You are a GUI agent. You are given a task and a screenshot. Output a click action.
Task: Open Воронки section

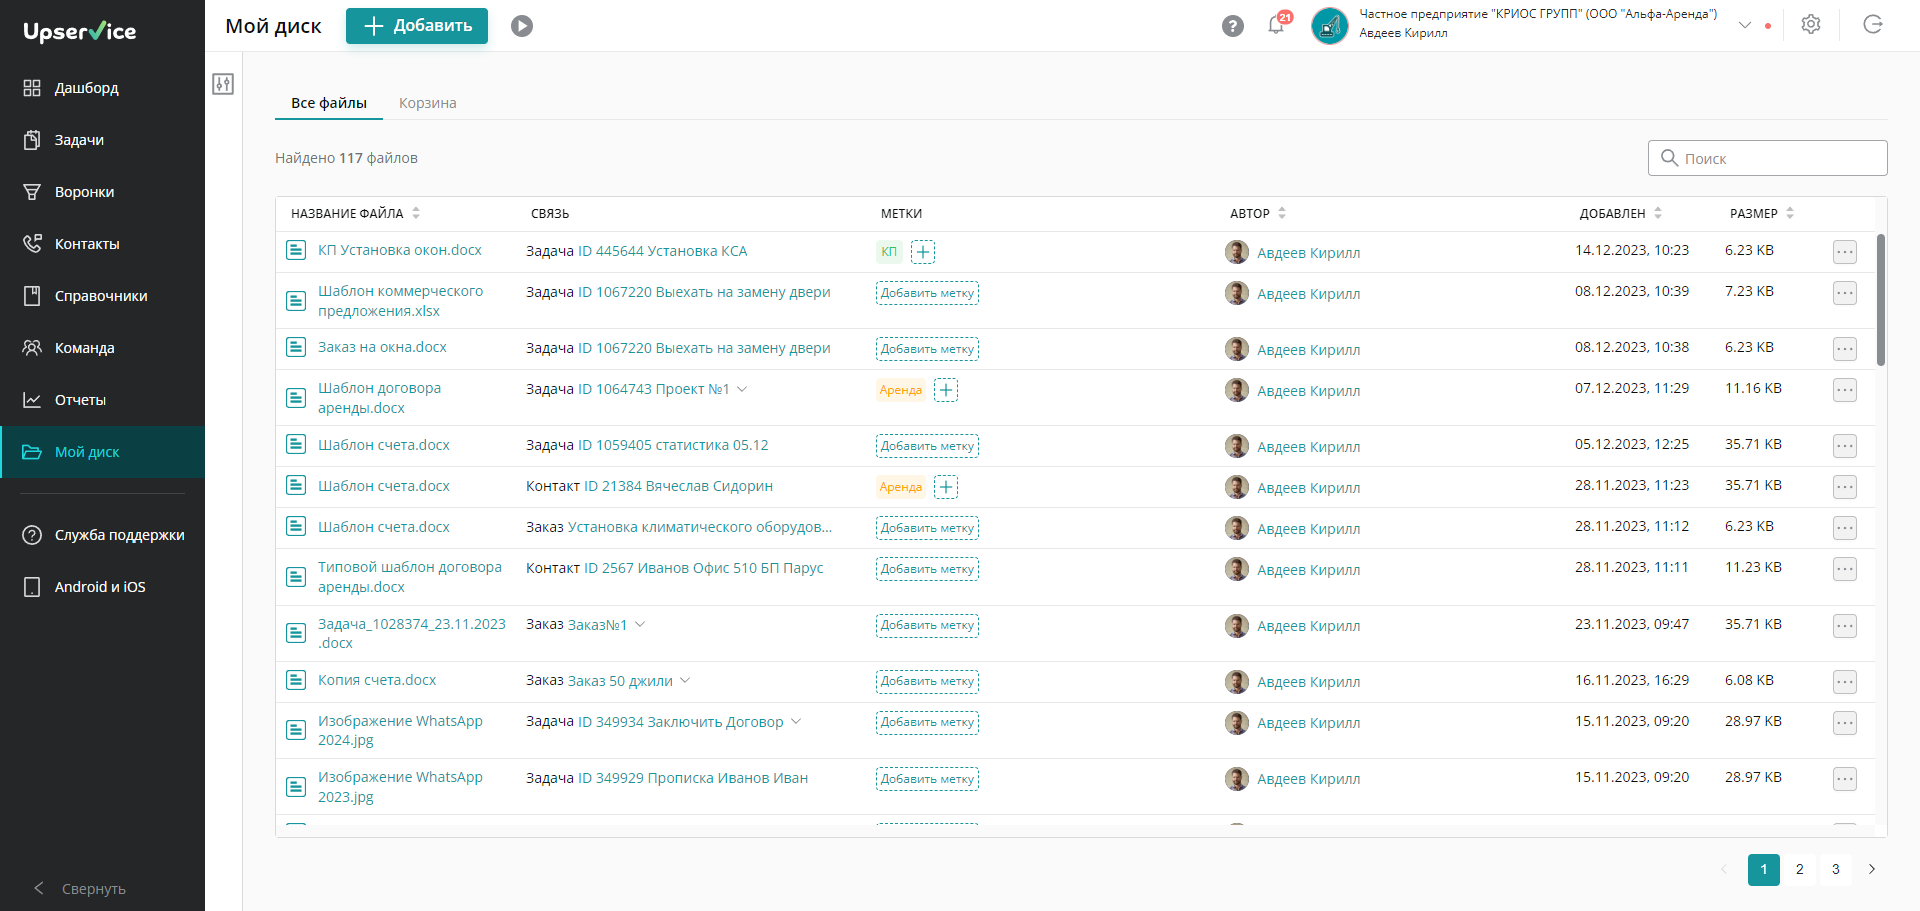(102, 192)
